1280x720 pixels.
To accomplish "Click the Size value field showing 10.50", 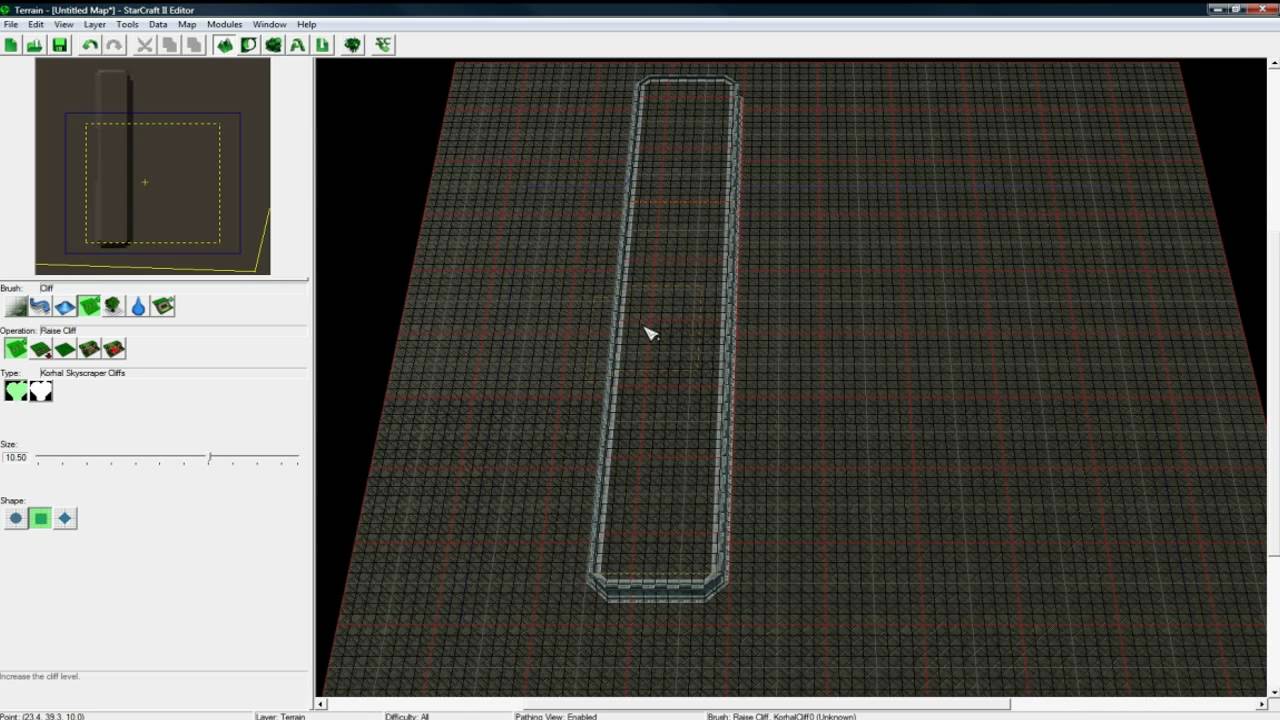I will pos(16,457).
